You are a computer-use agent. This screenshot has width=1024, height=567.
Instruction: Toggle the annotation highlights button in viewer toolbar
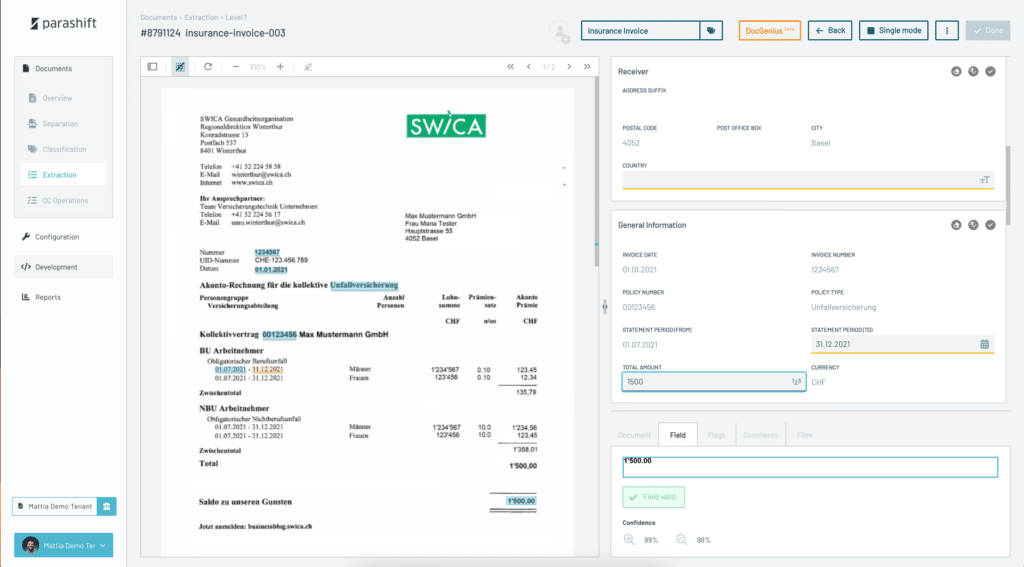pyautogui.click(x=180, y=67)
